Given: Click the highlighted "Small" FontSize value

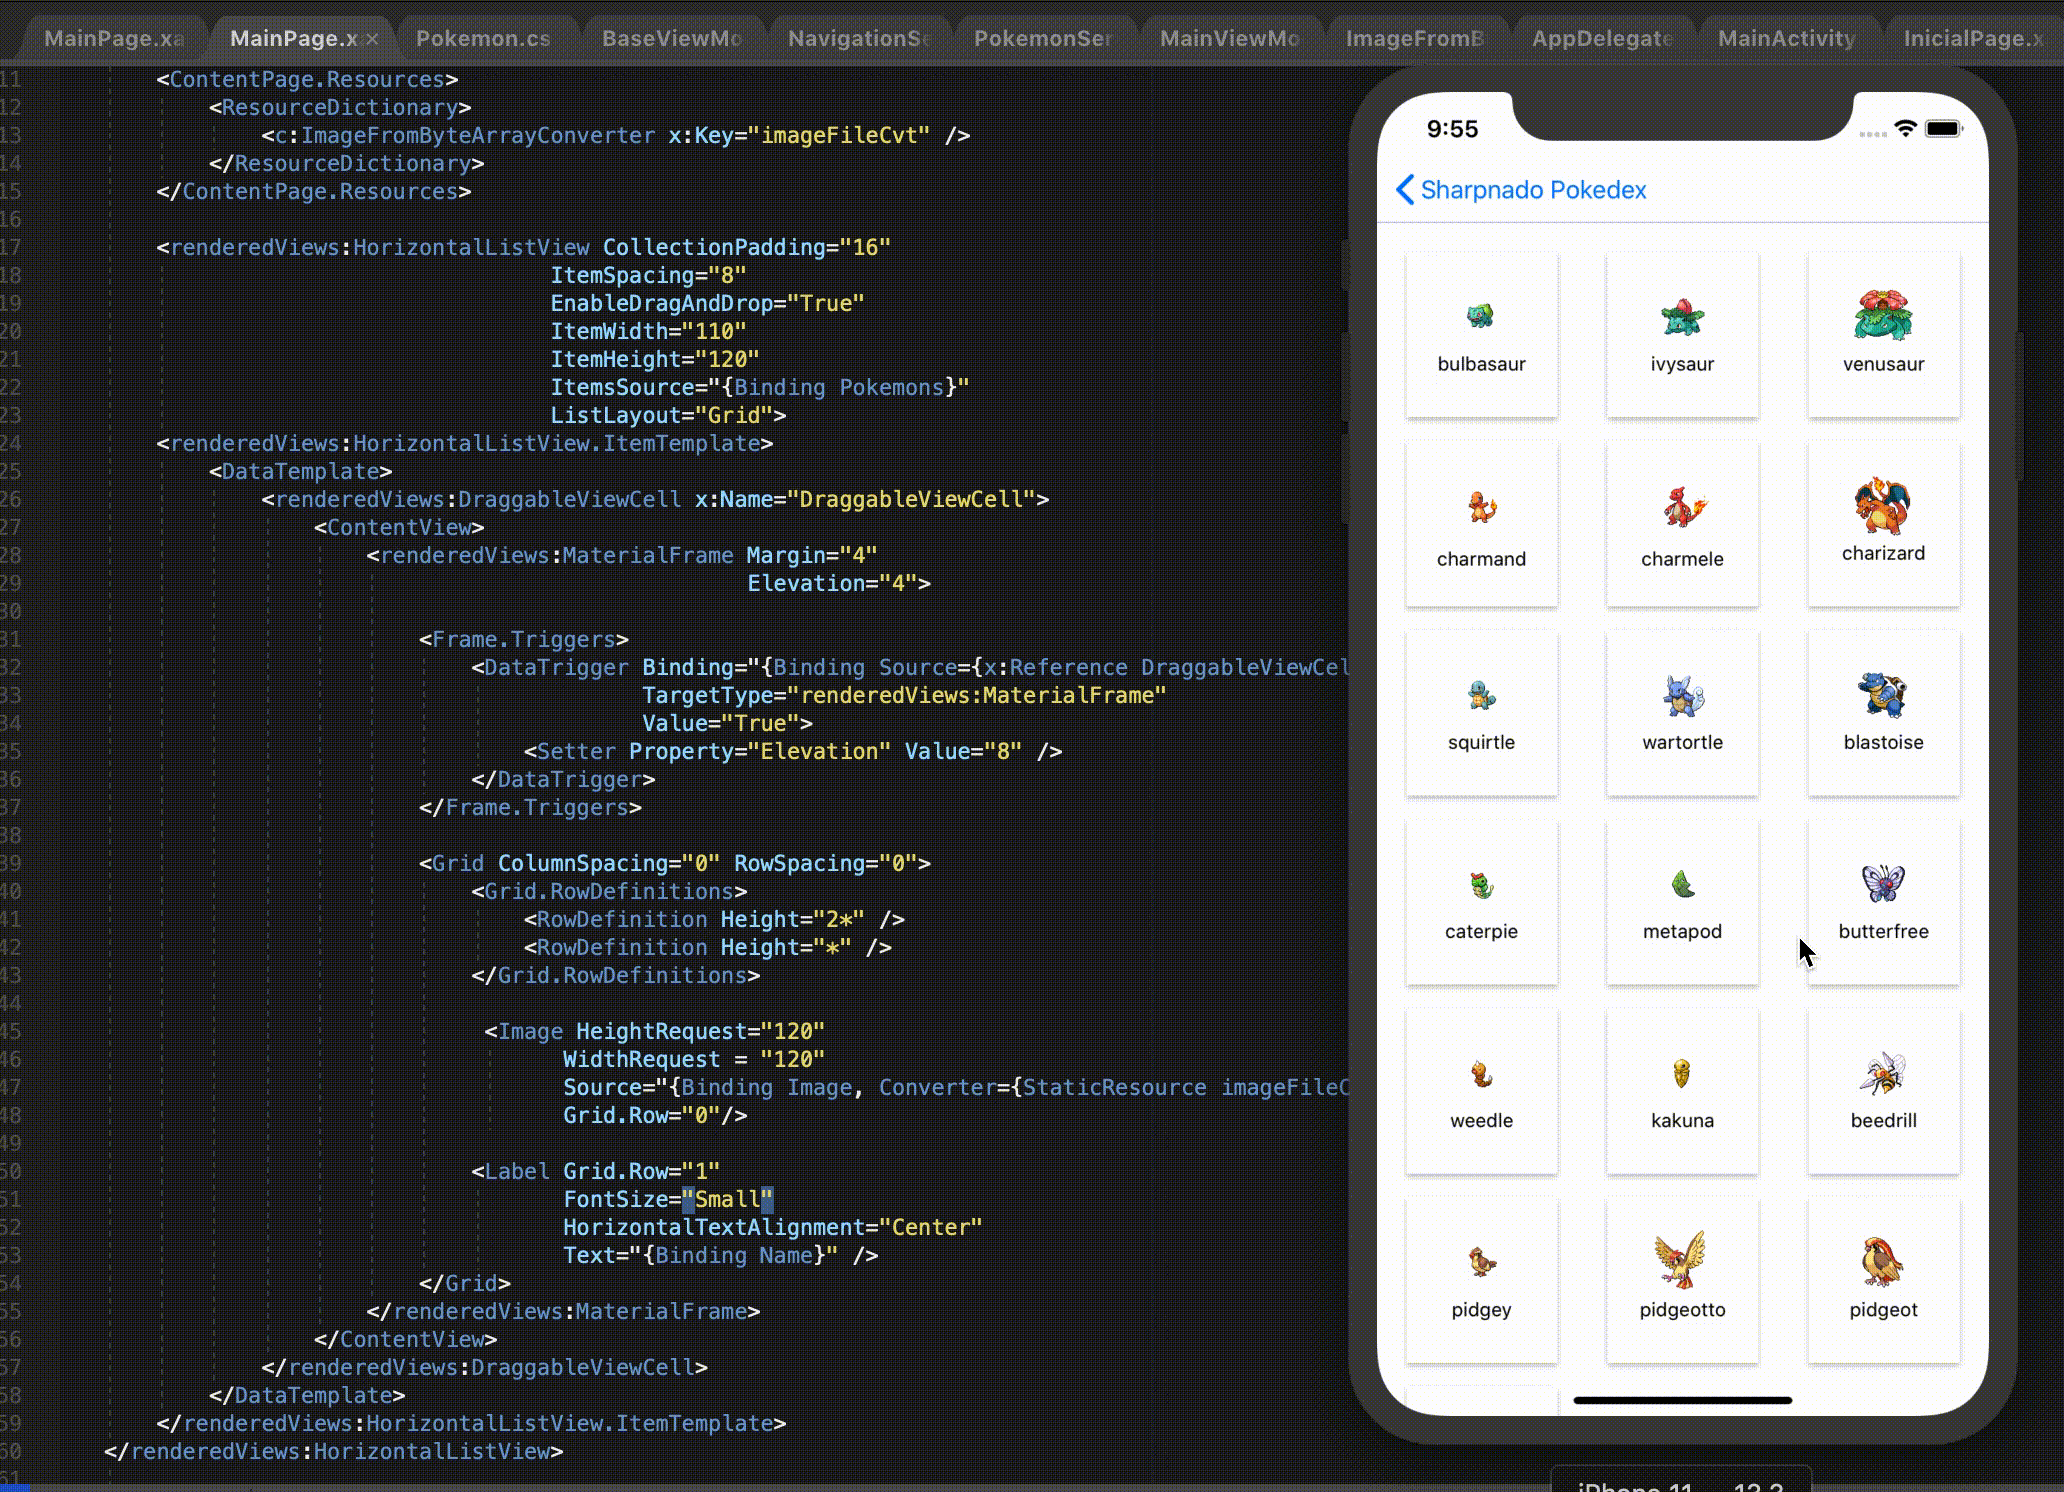Looking at the screenshot, I should (x=727, y=1199).
